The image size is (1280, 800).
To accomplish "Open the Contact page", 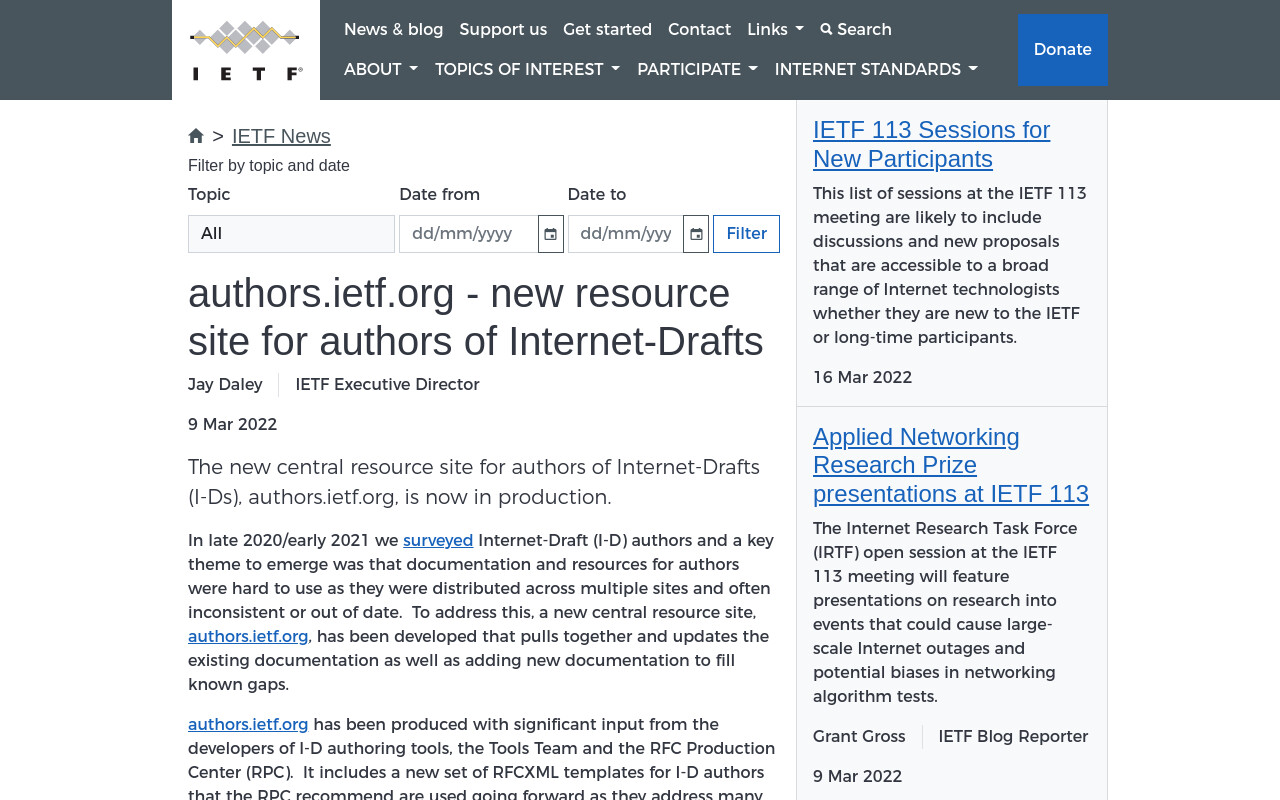I will point(699,30).
